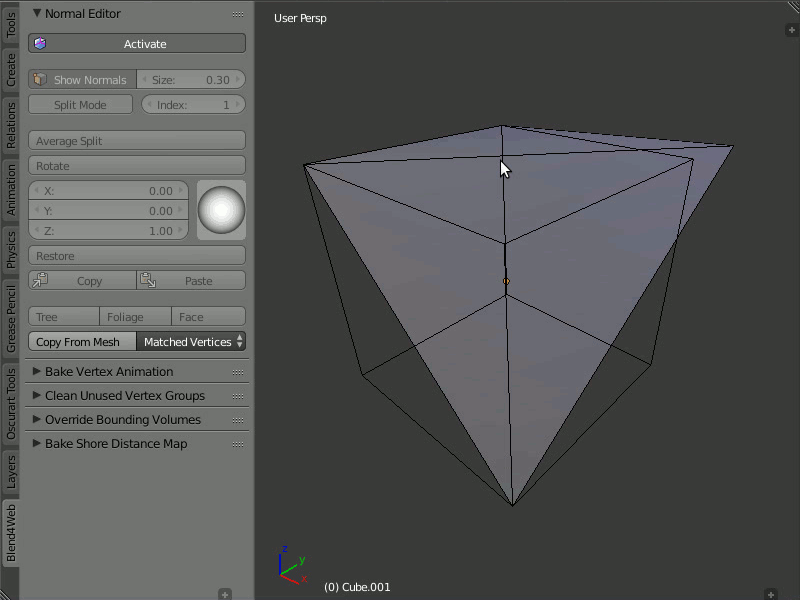
Task: Click the XYZ axis gizmo in the viewport
Action: [x=288, y=566]
